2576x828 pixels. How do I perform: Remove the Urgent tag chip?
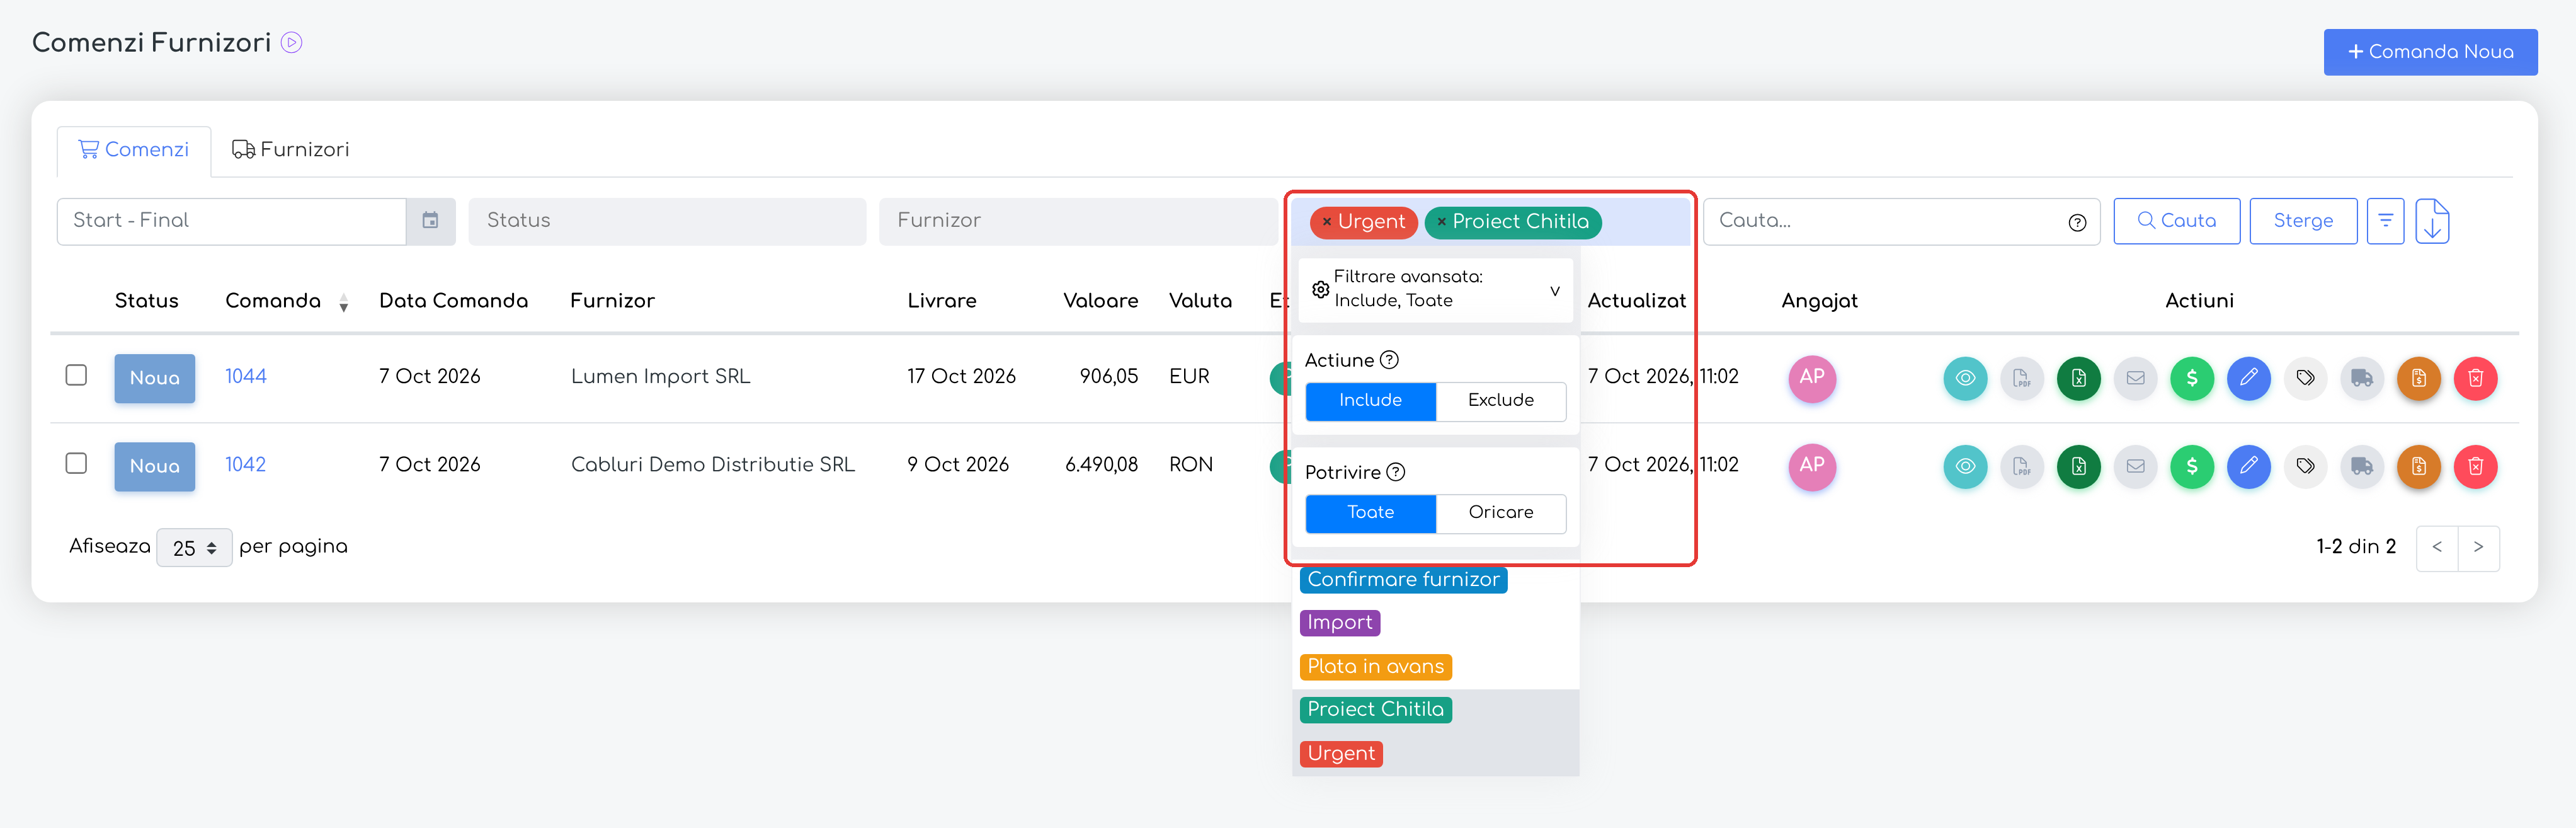pos(1326,222)
